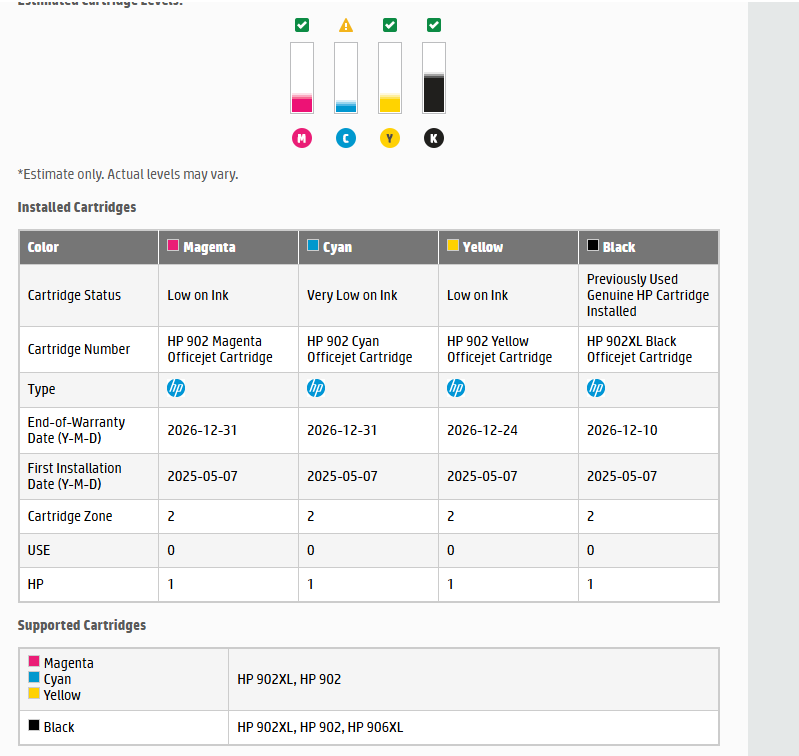Viewport: 799px width, 756px height.
Task: Click the black K circle icon
Action: click(434, 138)
